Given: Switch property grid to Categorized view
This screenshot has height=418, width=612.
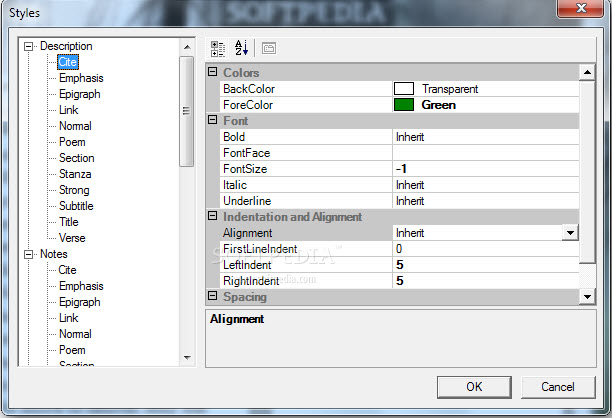Looking at the screenshot, I should pos(219,48).
